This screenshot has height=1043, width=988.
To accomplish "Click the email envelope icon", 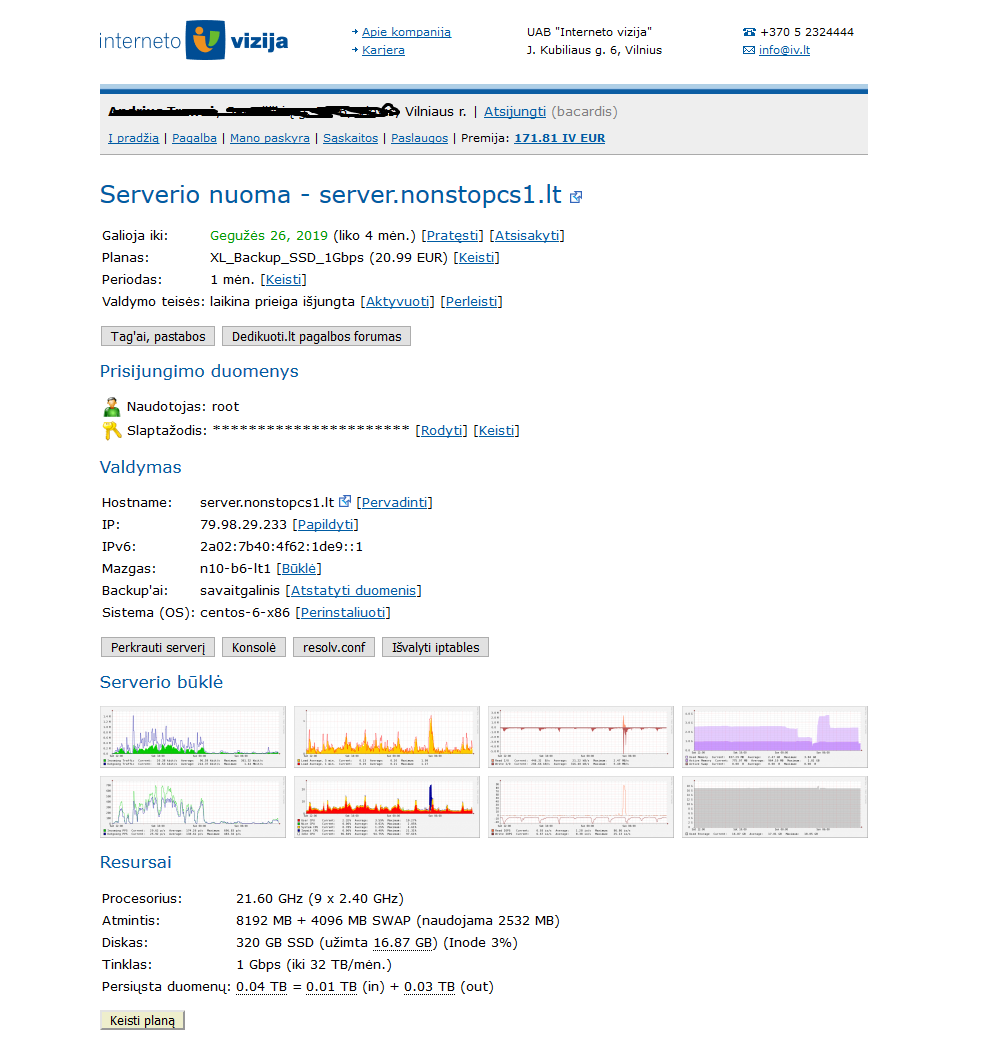I will 749,50.
